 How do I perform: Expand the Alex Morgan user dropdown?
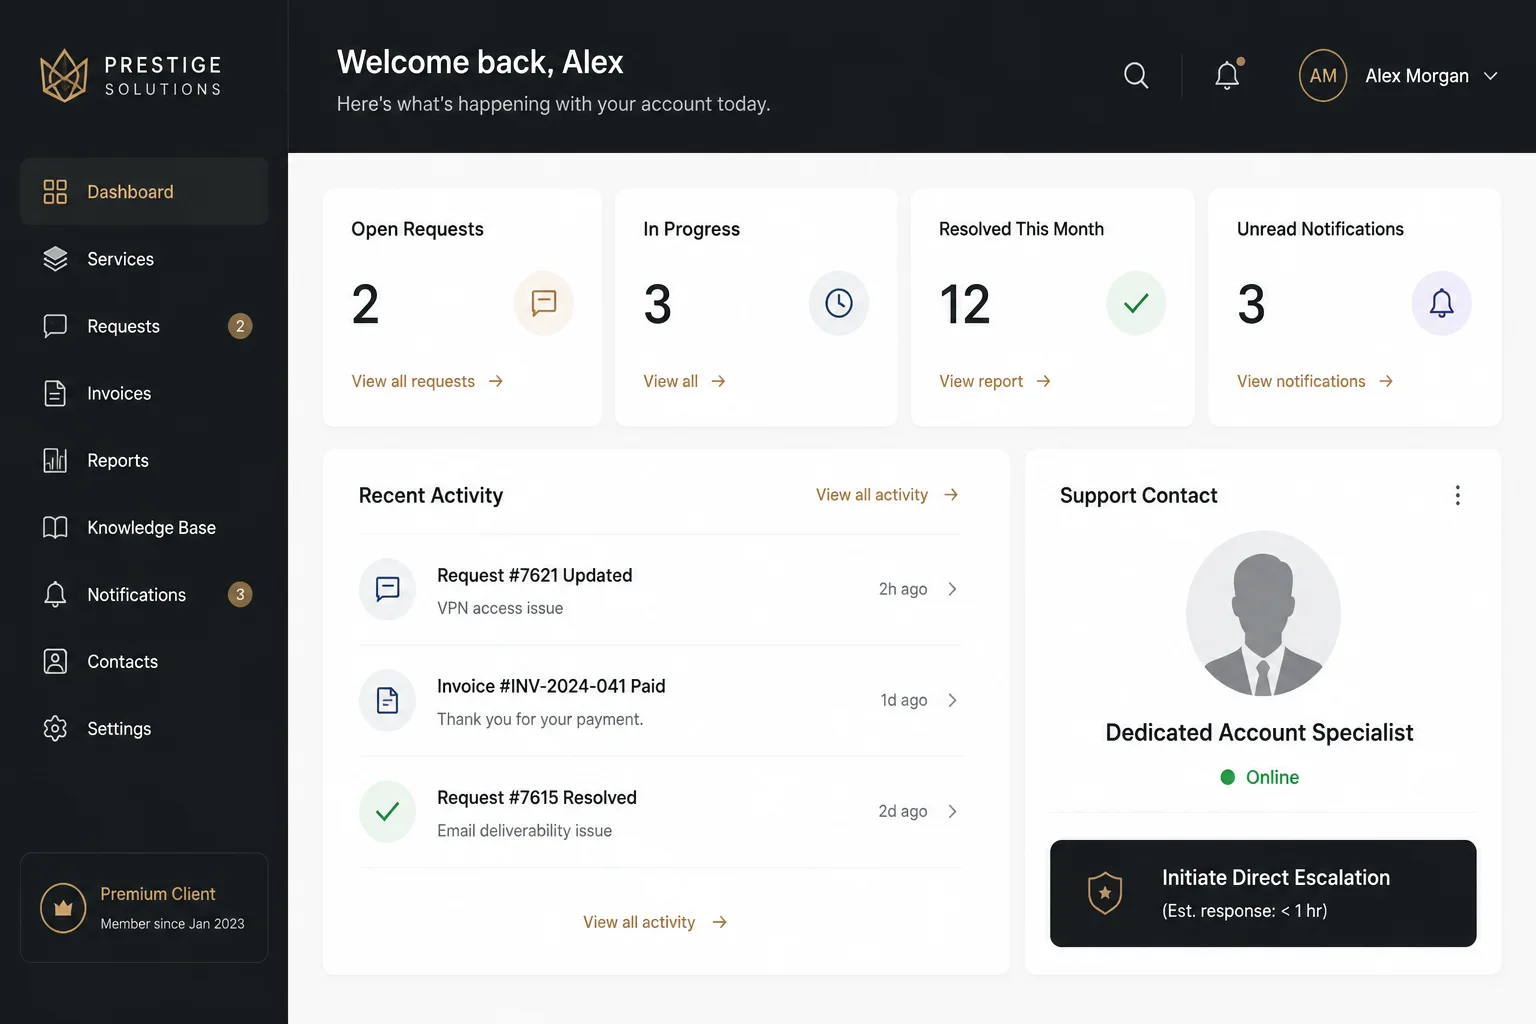tap(1490, 76)
